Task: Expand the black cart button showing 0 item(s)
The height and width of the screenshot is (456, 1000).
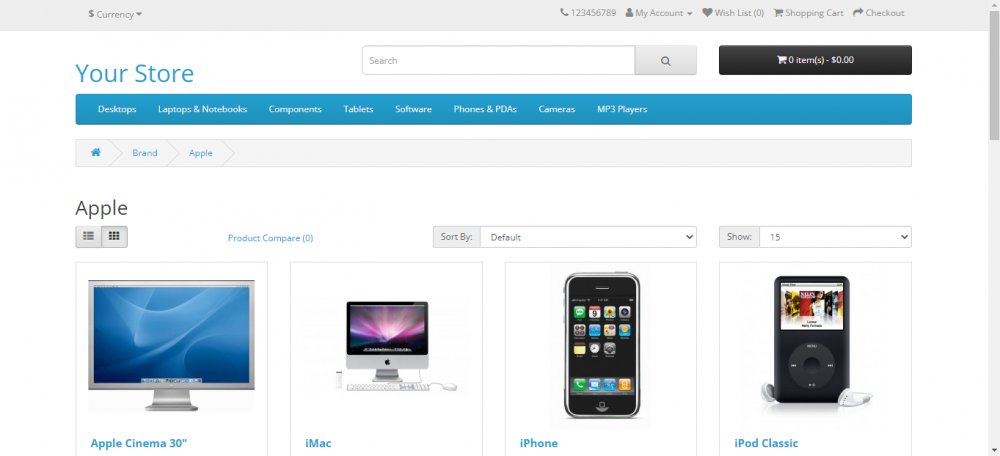Action: click(x=815, y=60)
